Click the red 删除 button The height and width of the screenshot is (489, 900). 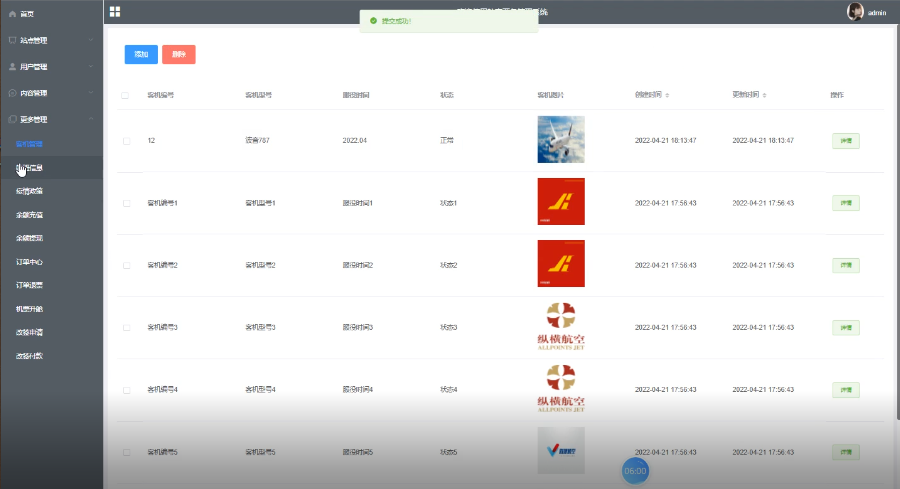click(x=179, y=55)
